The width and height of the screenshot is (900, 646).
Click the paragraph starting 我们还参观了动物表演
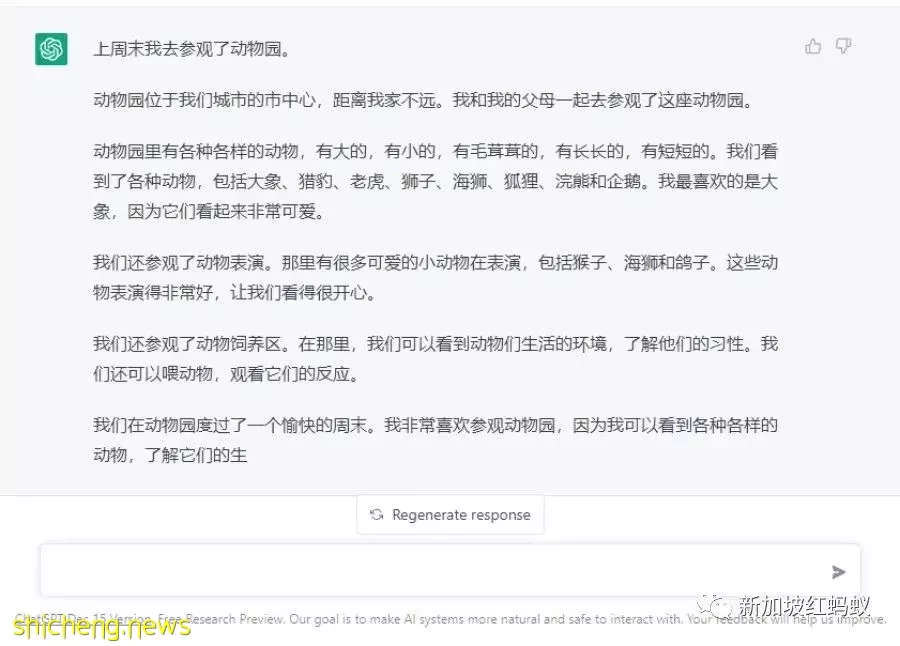click(x=436, y=278)
